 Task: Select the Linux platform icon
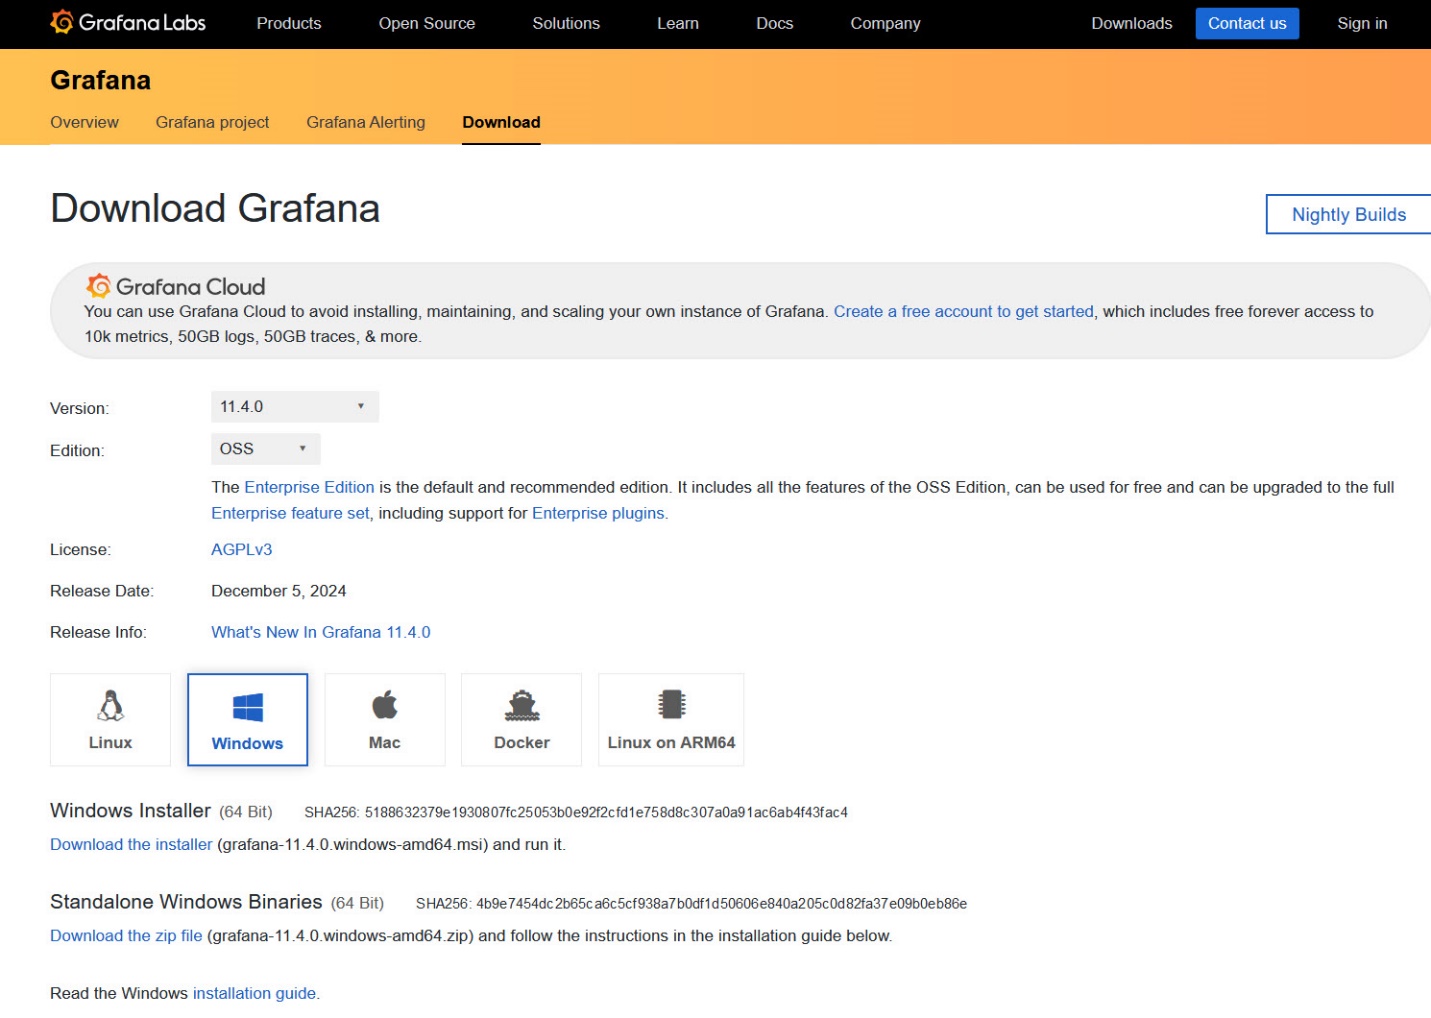pos(110,718)
